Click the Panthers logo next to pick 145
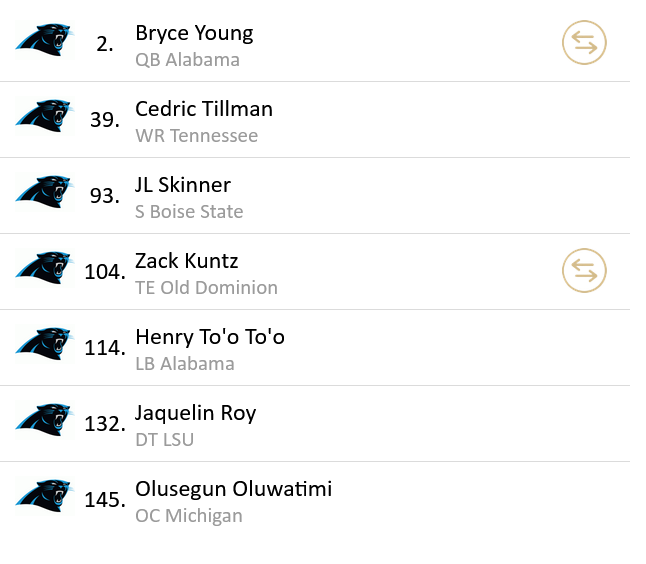This screenshot has width=646, height=564. 44,498
